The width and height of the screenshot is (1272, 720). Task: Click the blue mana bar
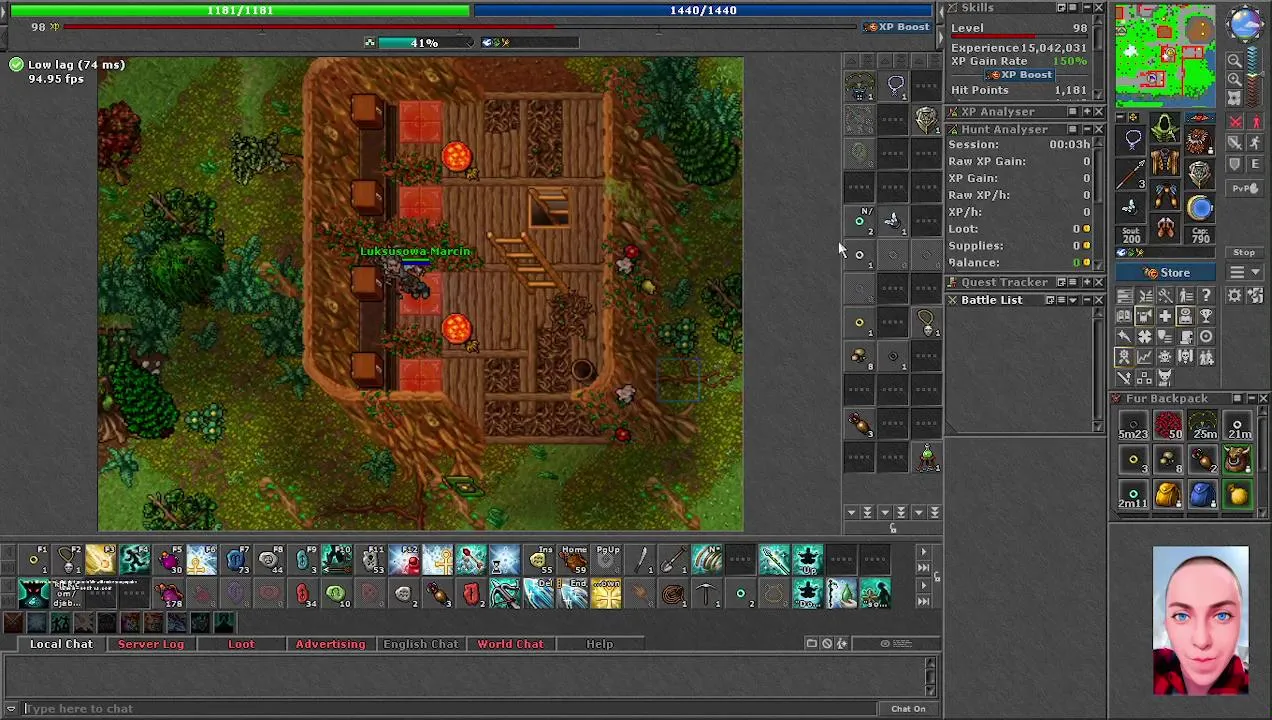703,10
